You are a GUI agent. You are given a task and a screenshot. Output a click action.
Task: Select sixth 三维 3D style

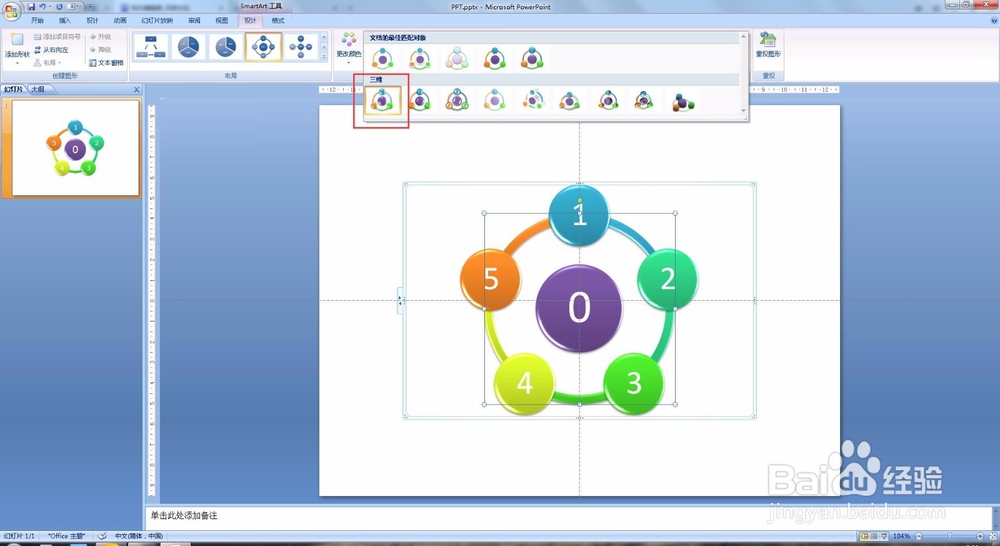(x=570, y=100)
